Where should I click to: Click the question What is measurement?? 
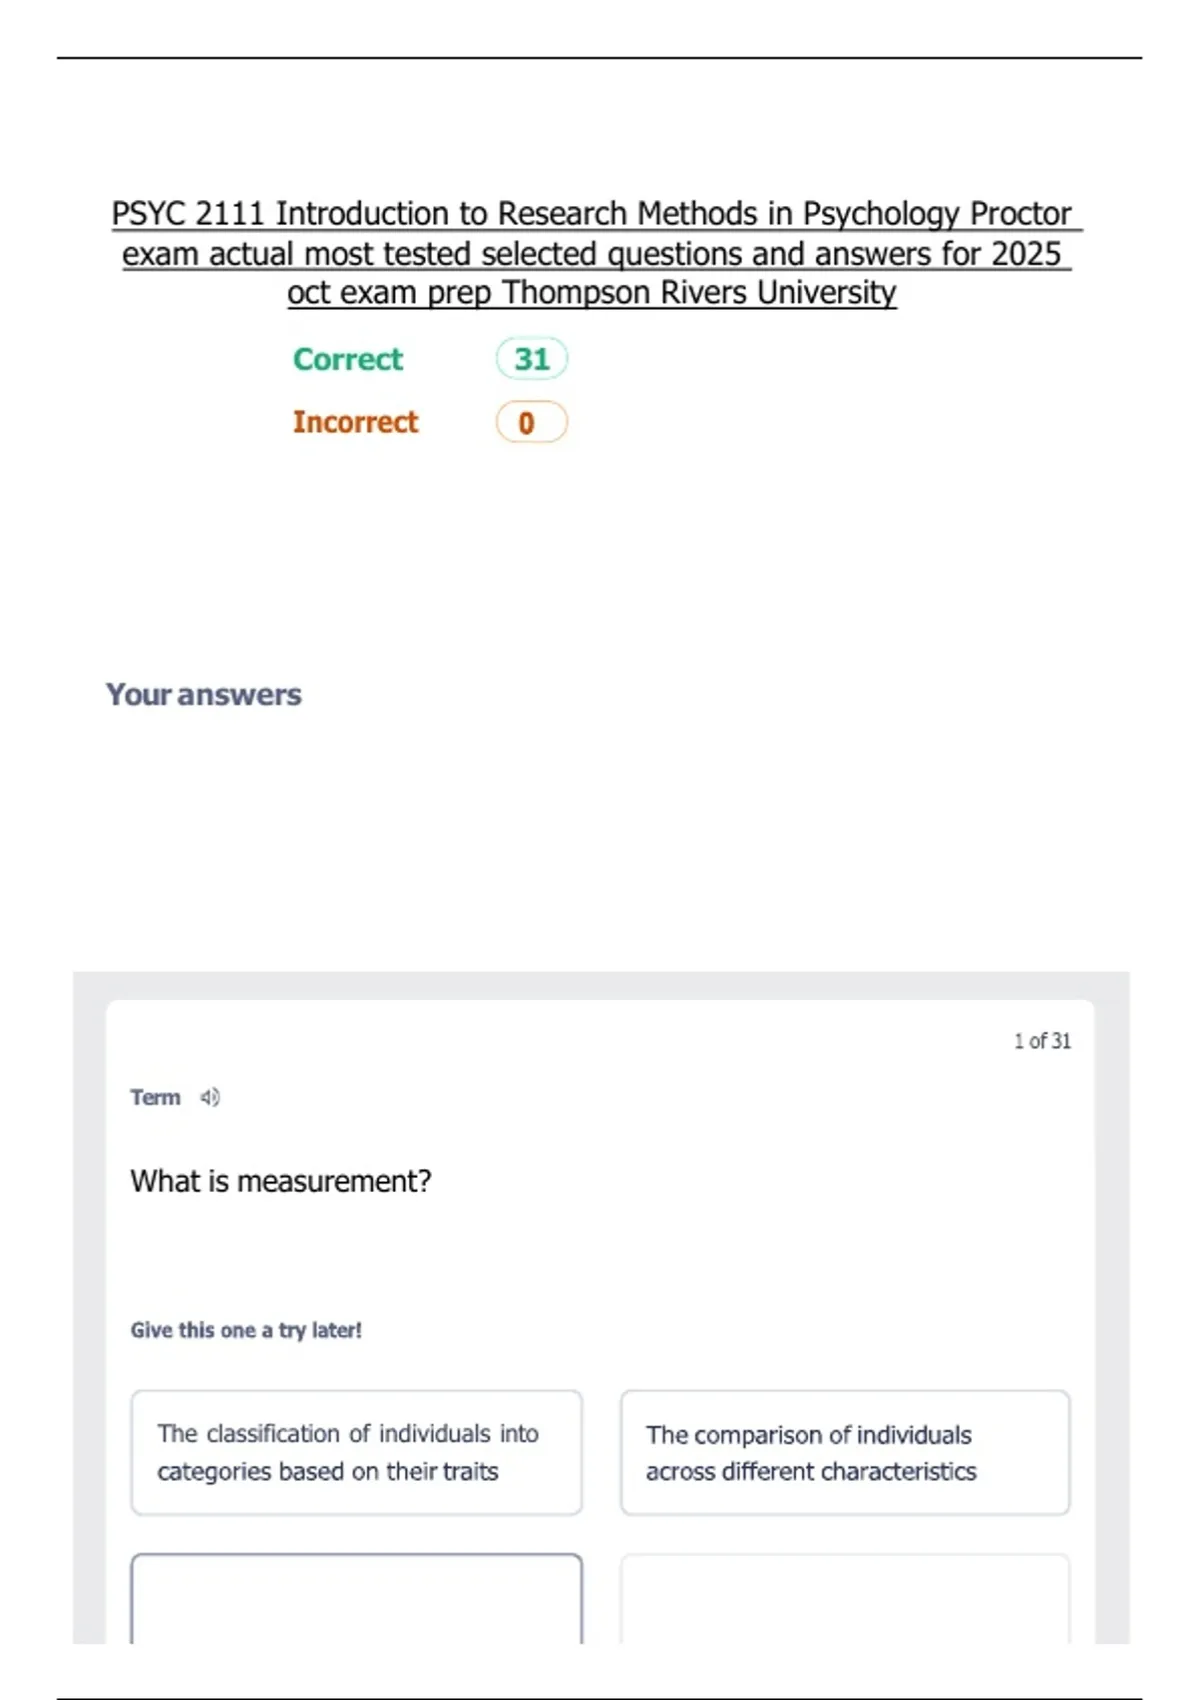[x=281, y=1181]
